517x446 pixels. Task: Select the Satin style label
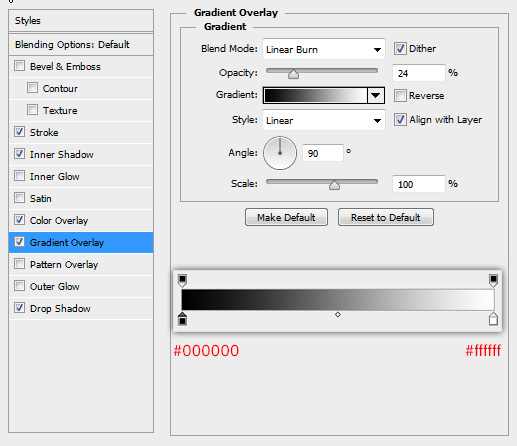pos(41,199)
